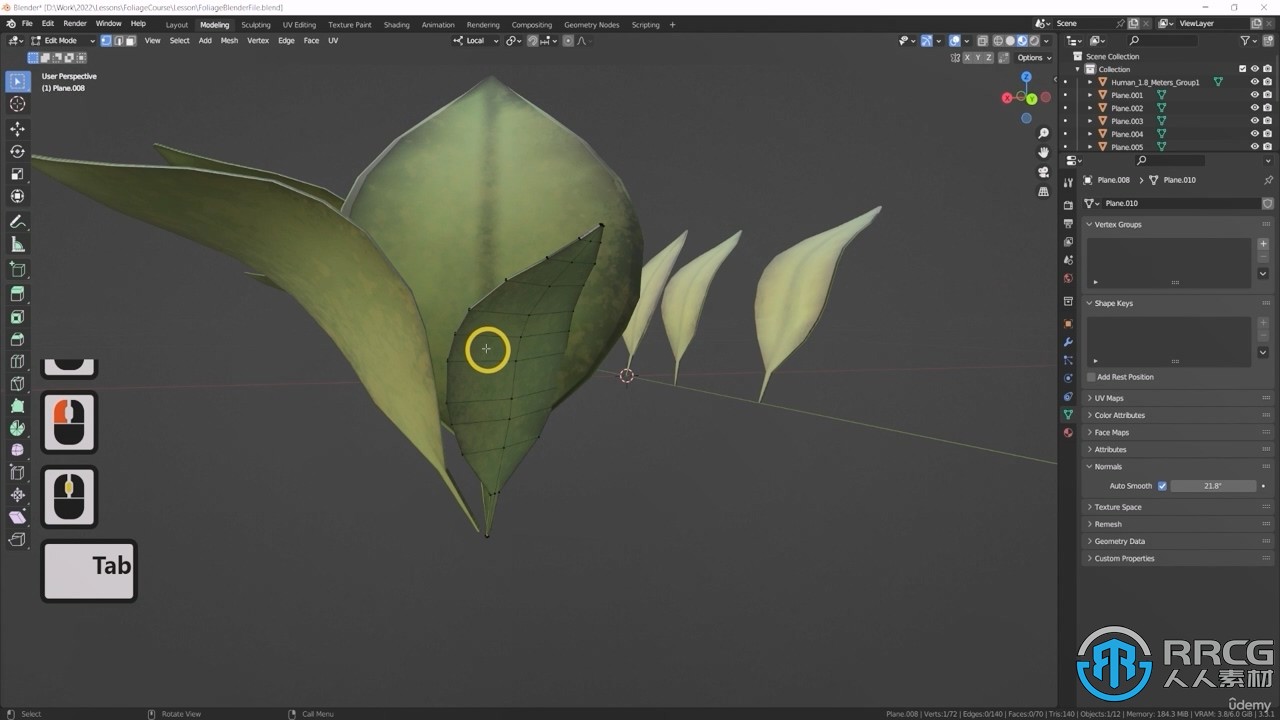1280x720 pixels.
Task: Enable the Add Rest Position checkbox
Action: pyautogui.click(x=1091, y=377)
